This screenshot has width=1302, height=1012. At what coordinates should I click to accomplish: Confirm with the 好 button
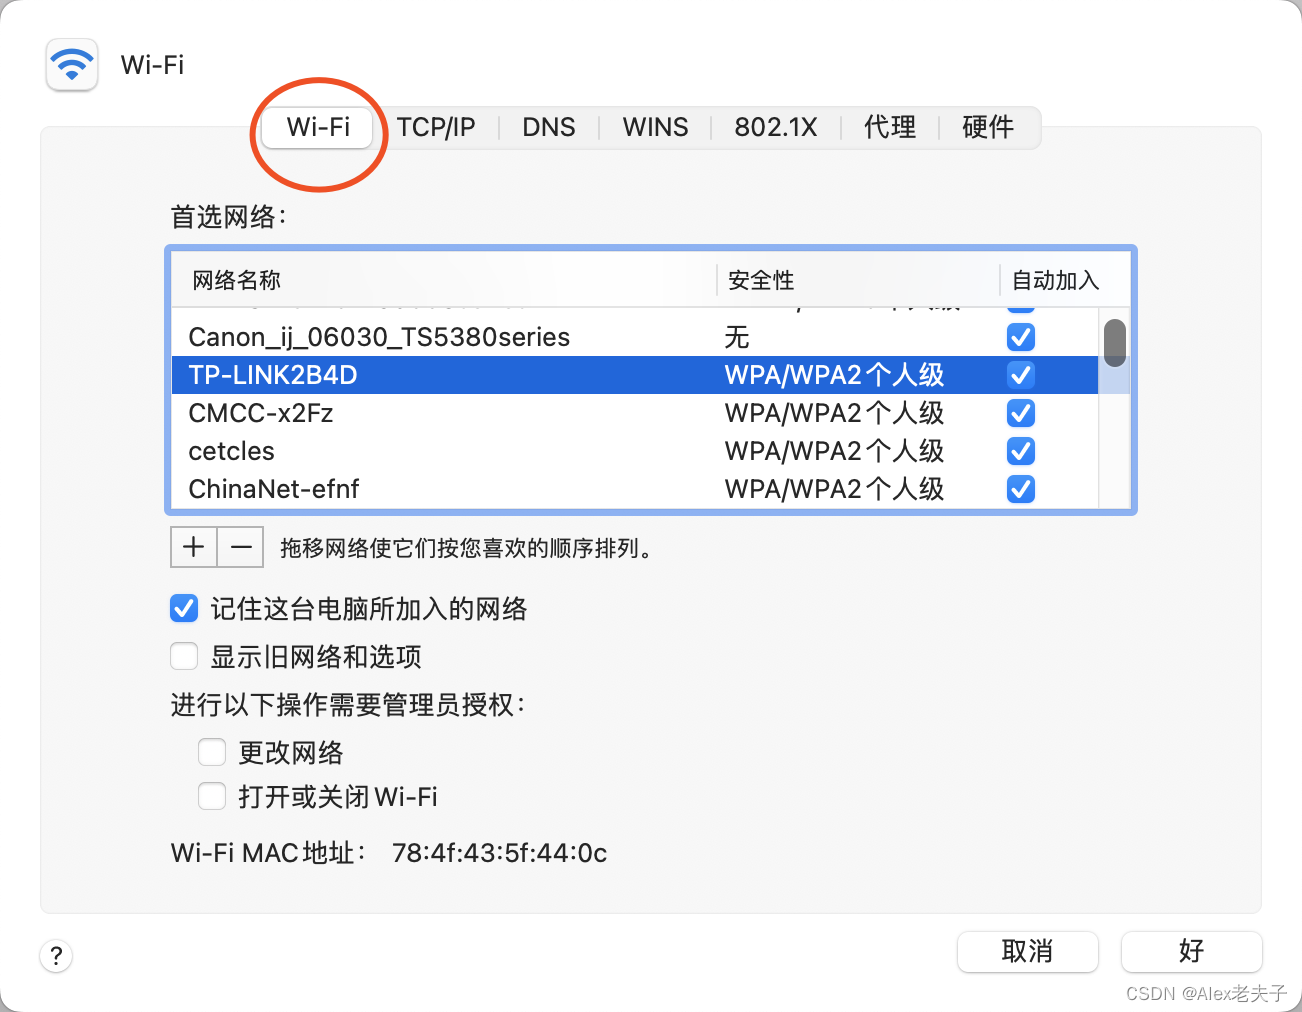(x=1191, y=951)
